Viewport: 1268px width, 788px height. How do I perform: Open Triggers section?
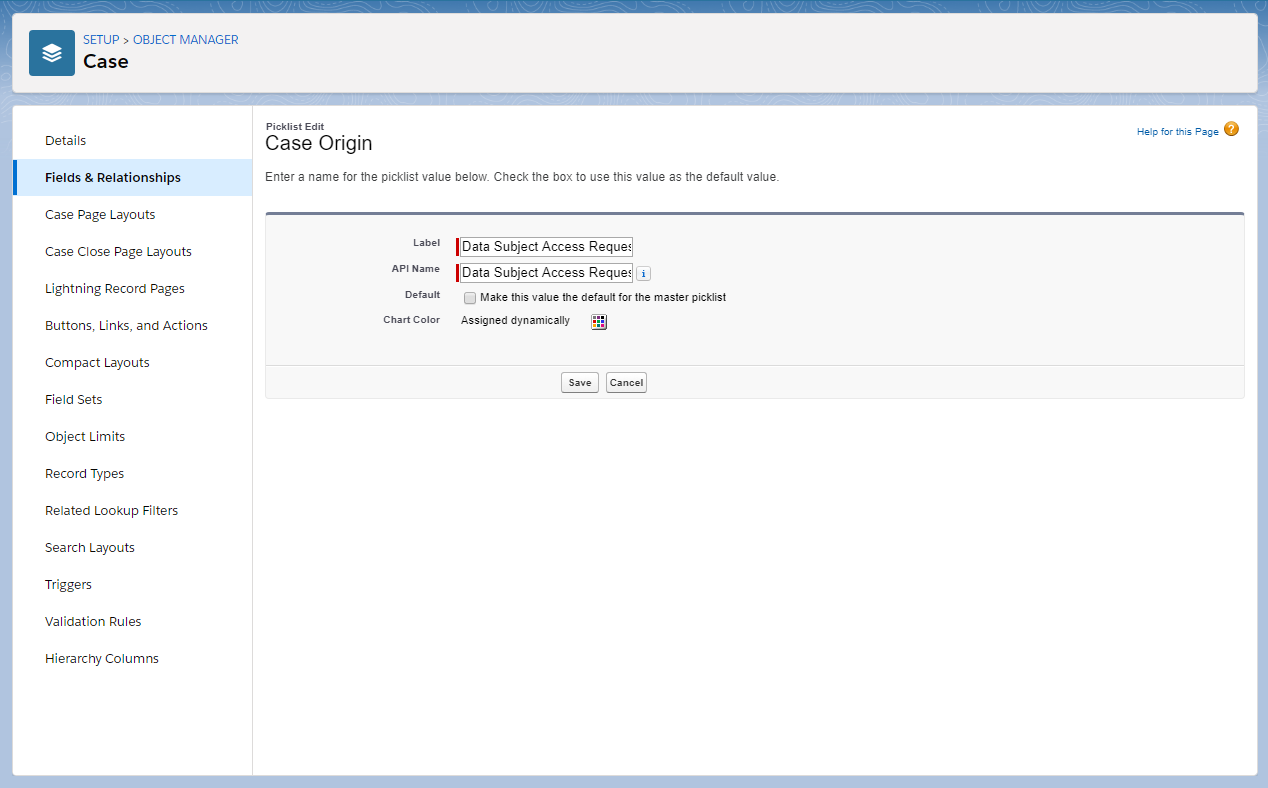tap(68, 584)
